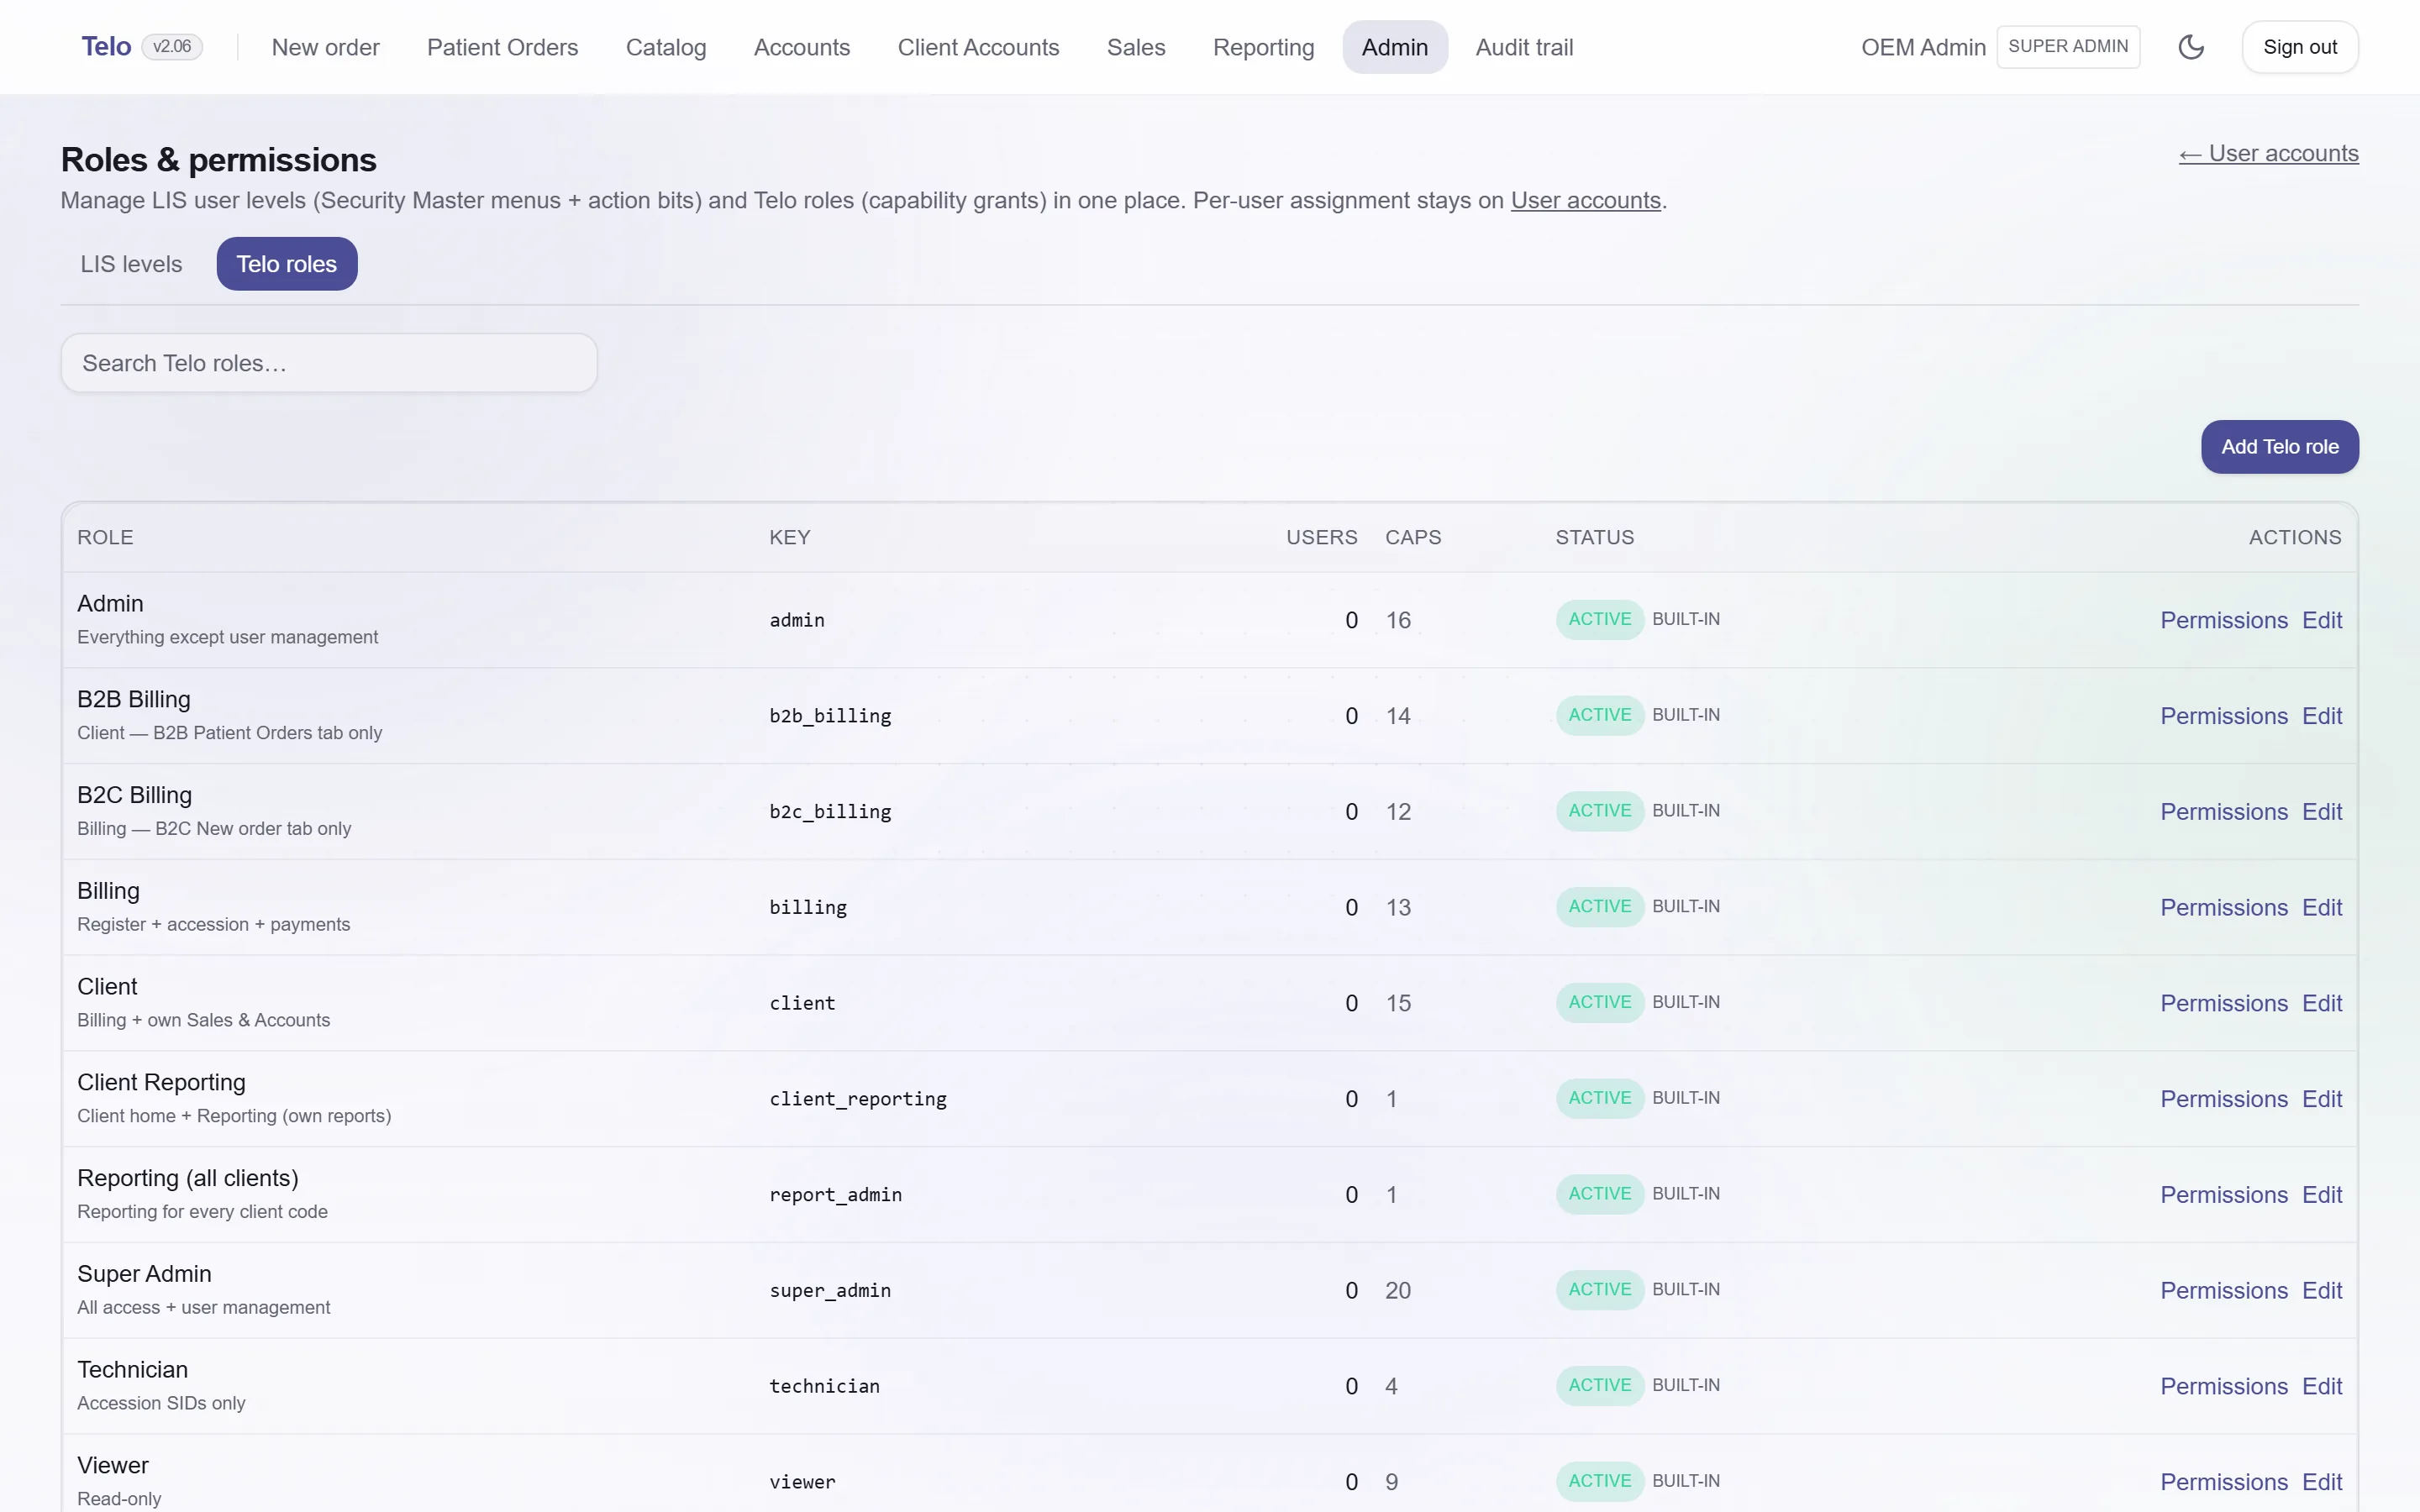Open Permissions for the Admin role
2420x1512 pixels.
2223,620
